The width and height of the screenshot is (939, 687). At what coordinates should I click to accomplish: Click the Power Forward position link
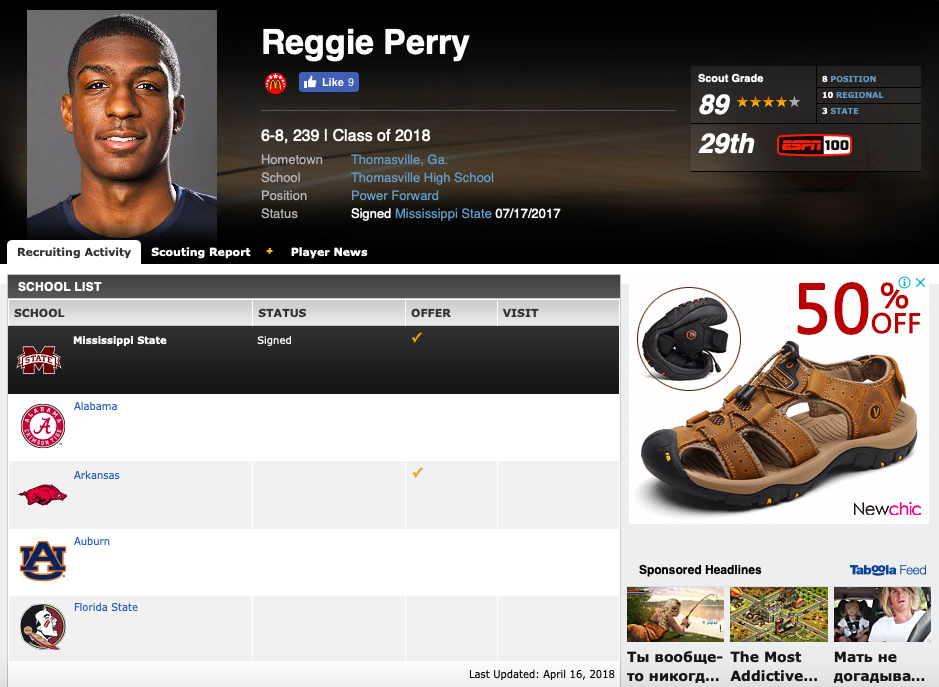395,196
